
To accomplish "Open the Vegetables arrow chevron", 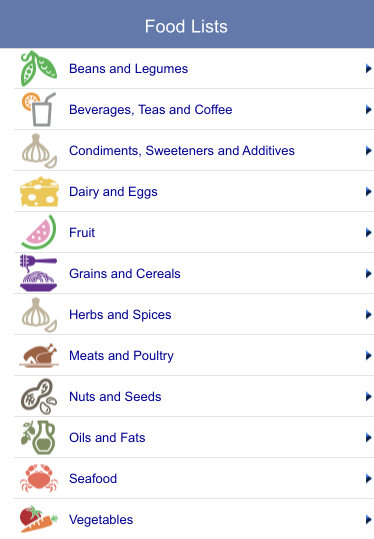I will click(x=368, y=519).
